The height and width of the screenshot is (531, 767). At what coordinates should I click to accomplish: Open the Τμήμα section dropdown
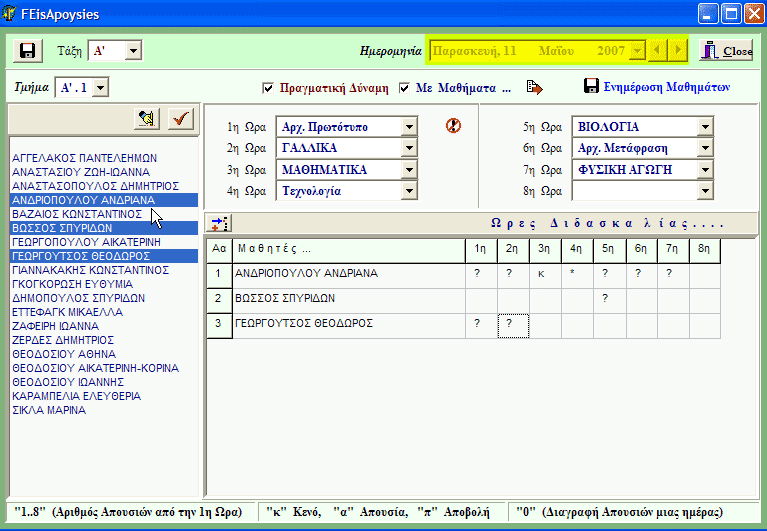coord(100,88)
